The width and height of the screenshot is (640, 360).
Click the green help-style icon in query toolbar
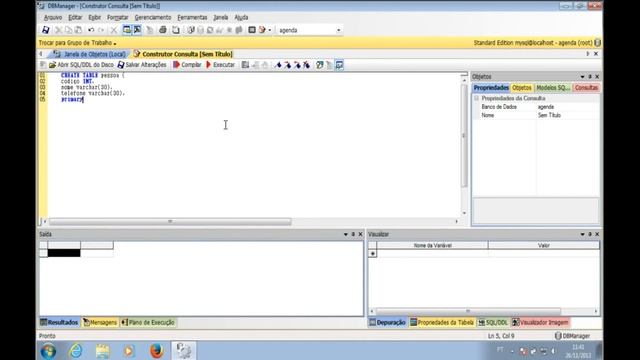tap(320, 65)
